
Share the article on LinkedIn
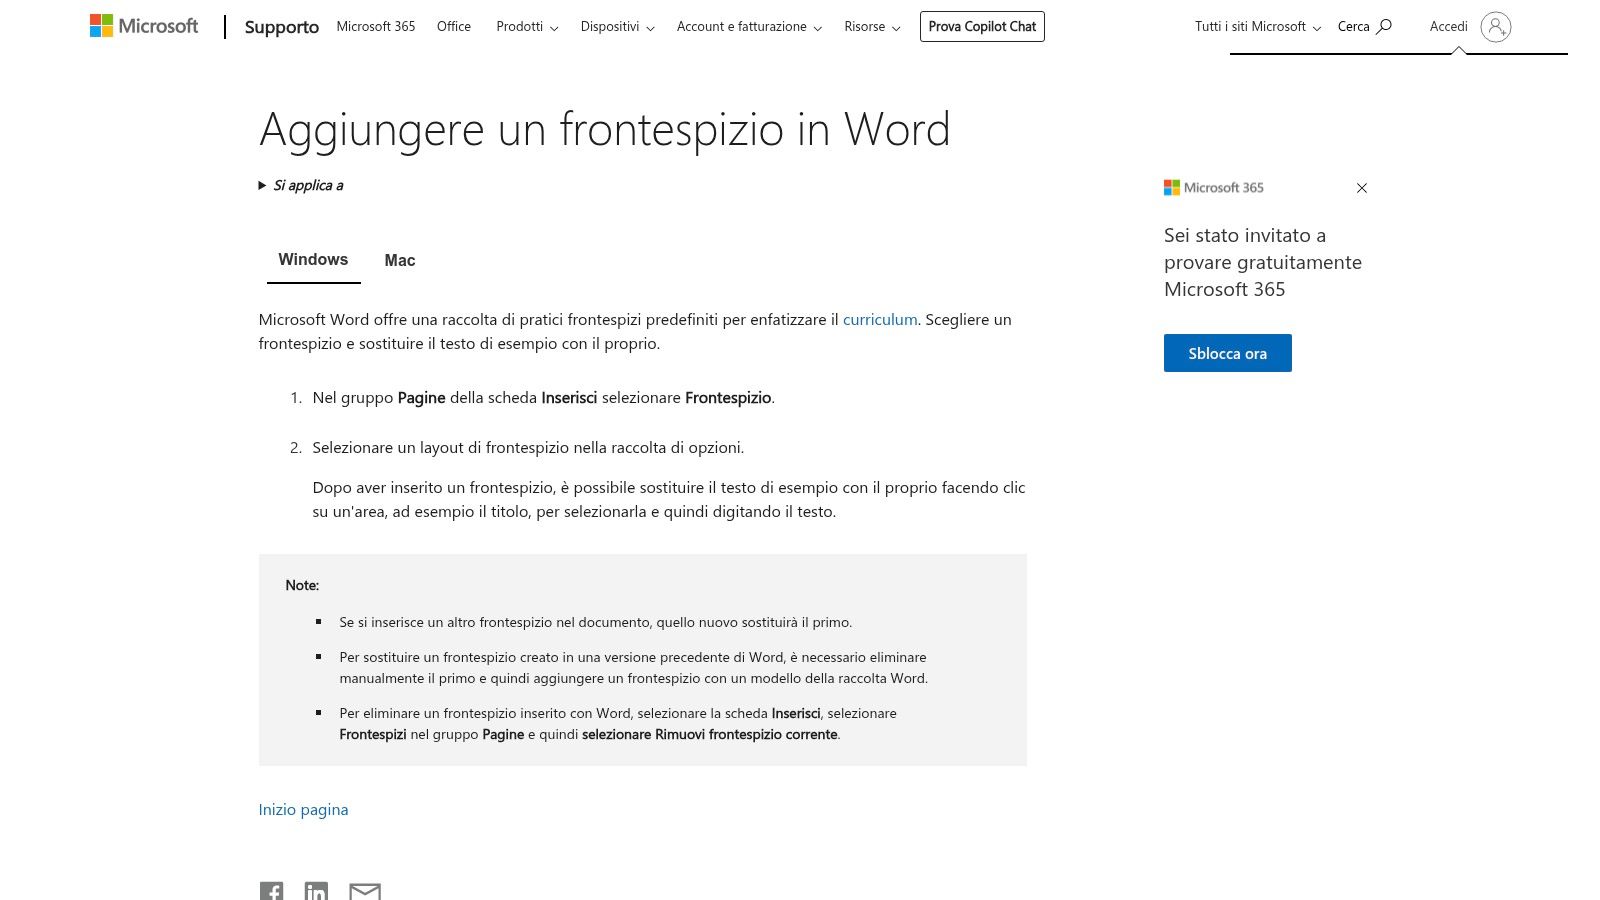pyautogui.click(x=317, y=891)
